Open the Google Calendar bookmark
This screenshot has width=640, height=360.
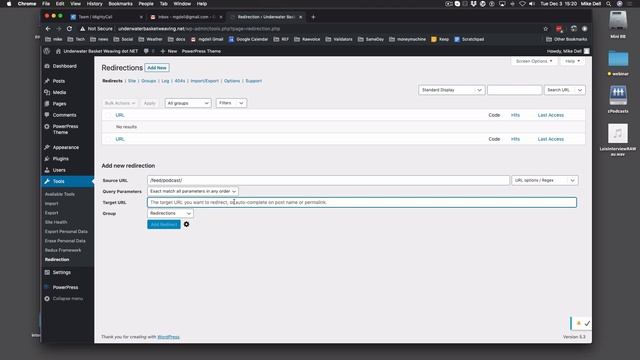pyautogui.click(x=248, y=40)
